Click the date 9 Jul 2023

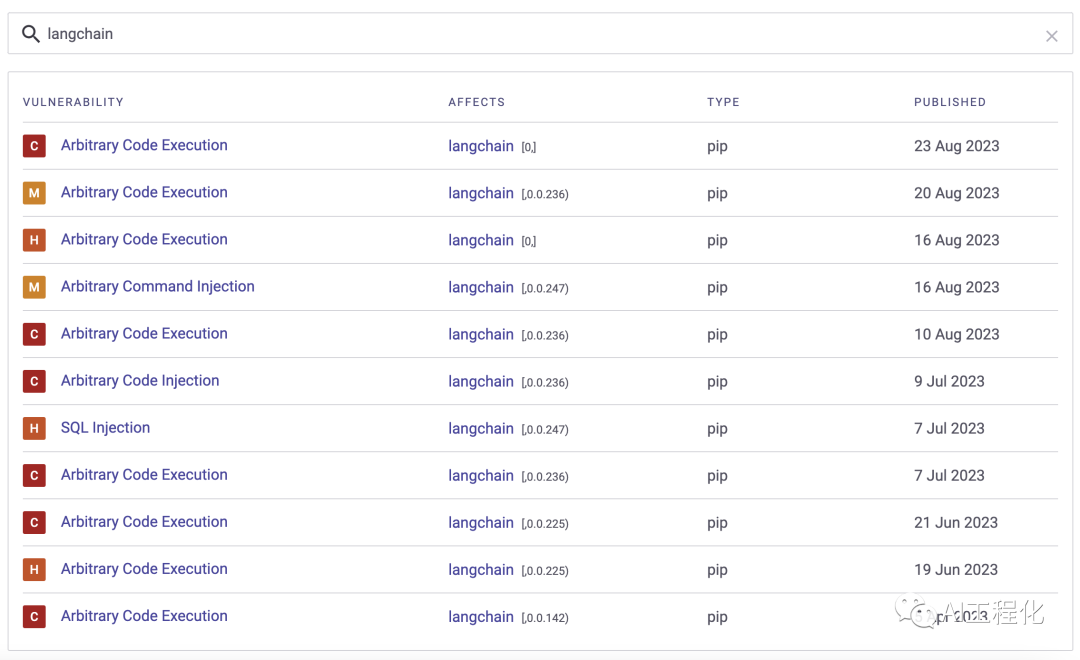tap(949, 381)
